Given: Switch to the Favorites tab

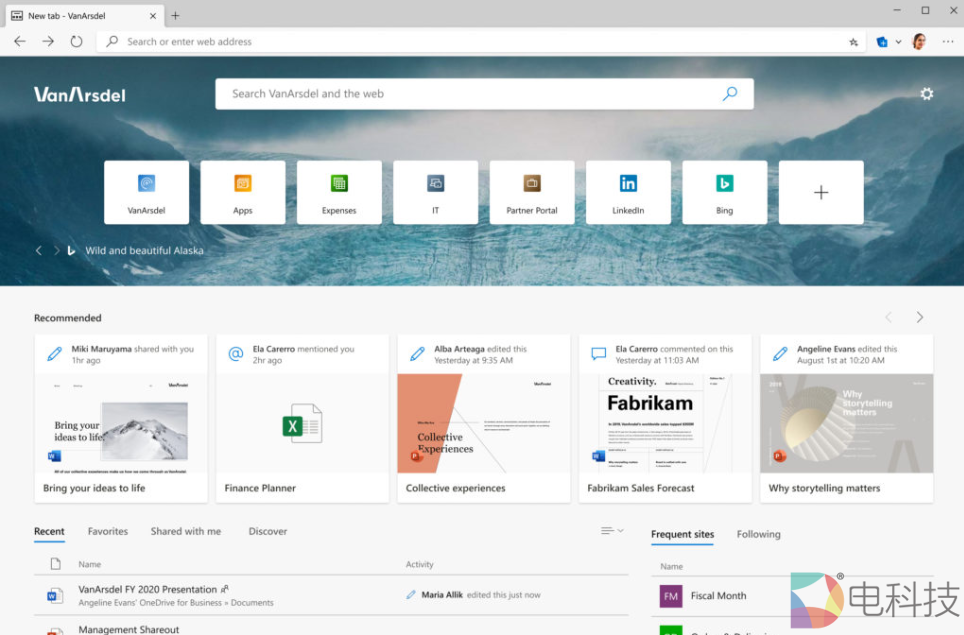Looking at the screenshot, I should pos(107,532).
